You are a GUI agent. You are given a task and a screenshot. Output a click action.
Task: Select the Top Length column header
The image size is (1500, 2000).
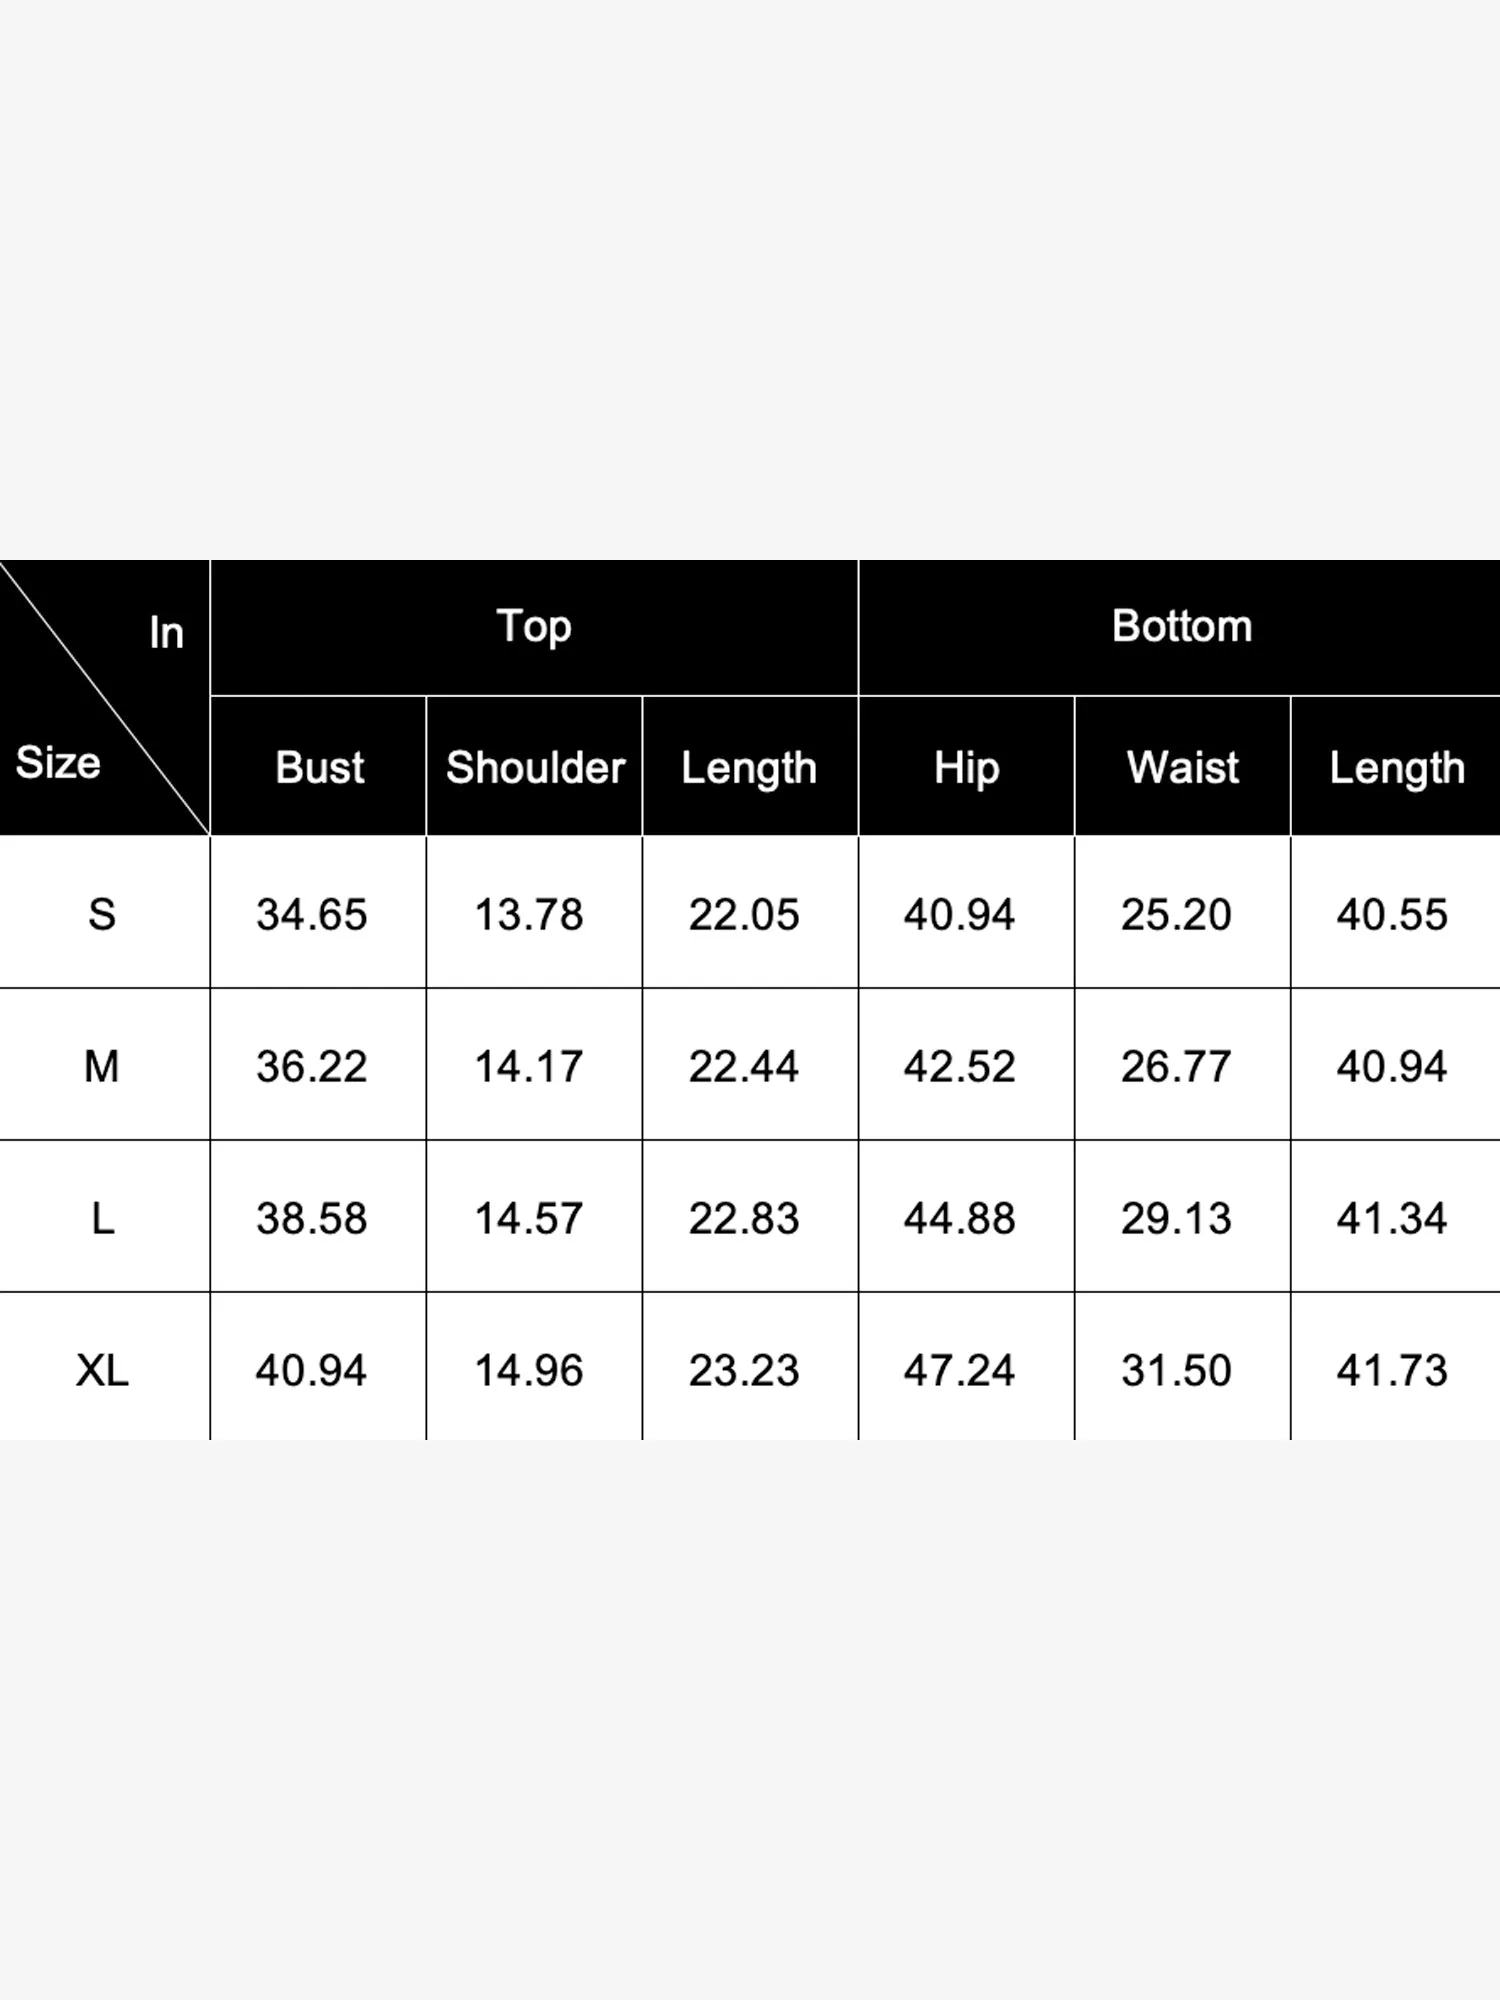[x=750, y=767]
